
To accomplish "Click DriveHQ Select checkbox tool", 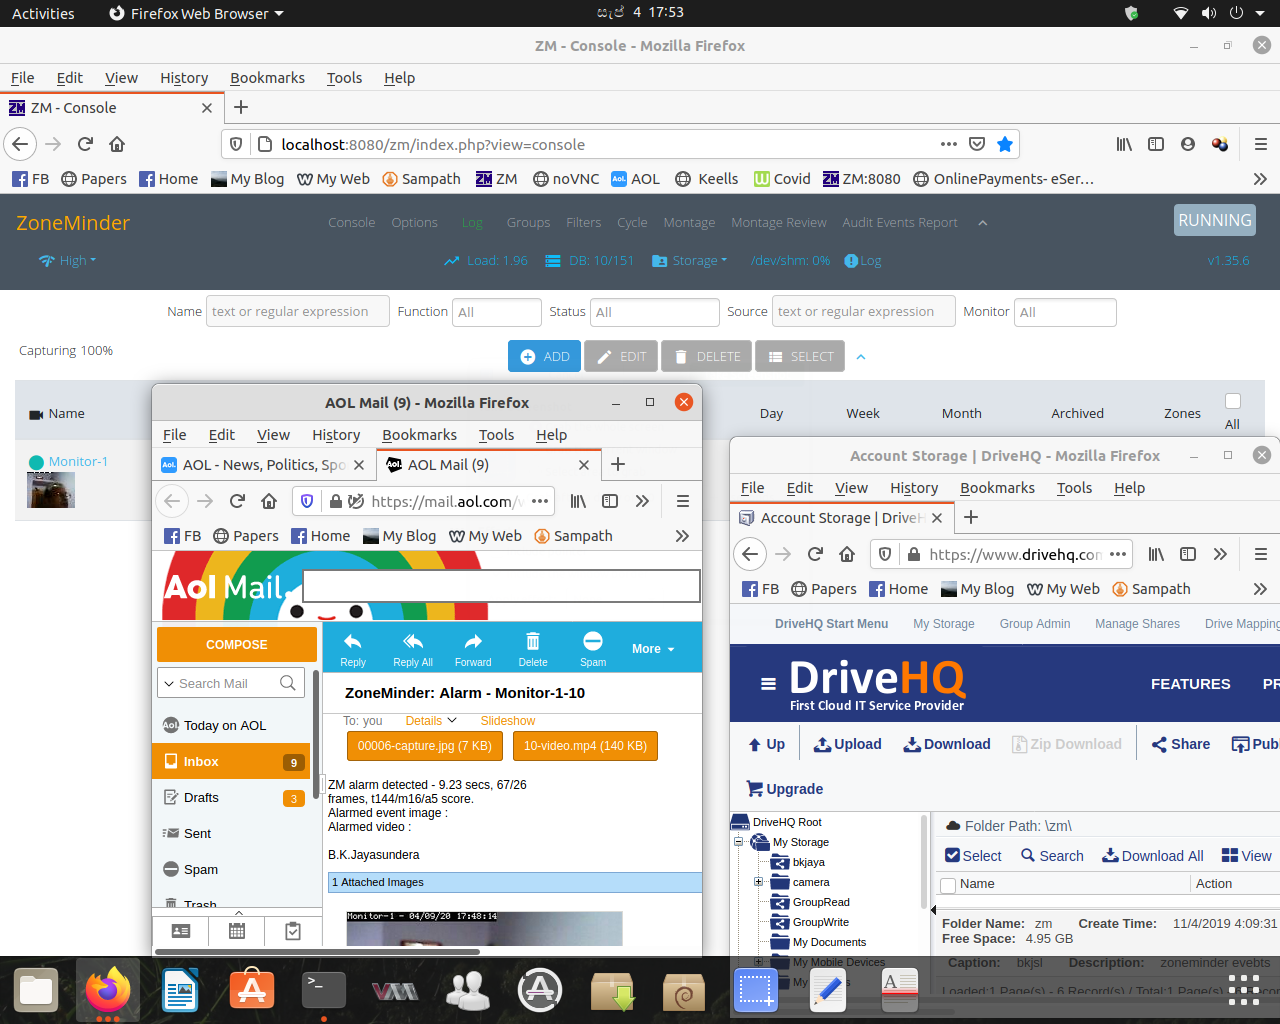I will click(x=973, y=856).
